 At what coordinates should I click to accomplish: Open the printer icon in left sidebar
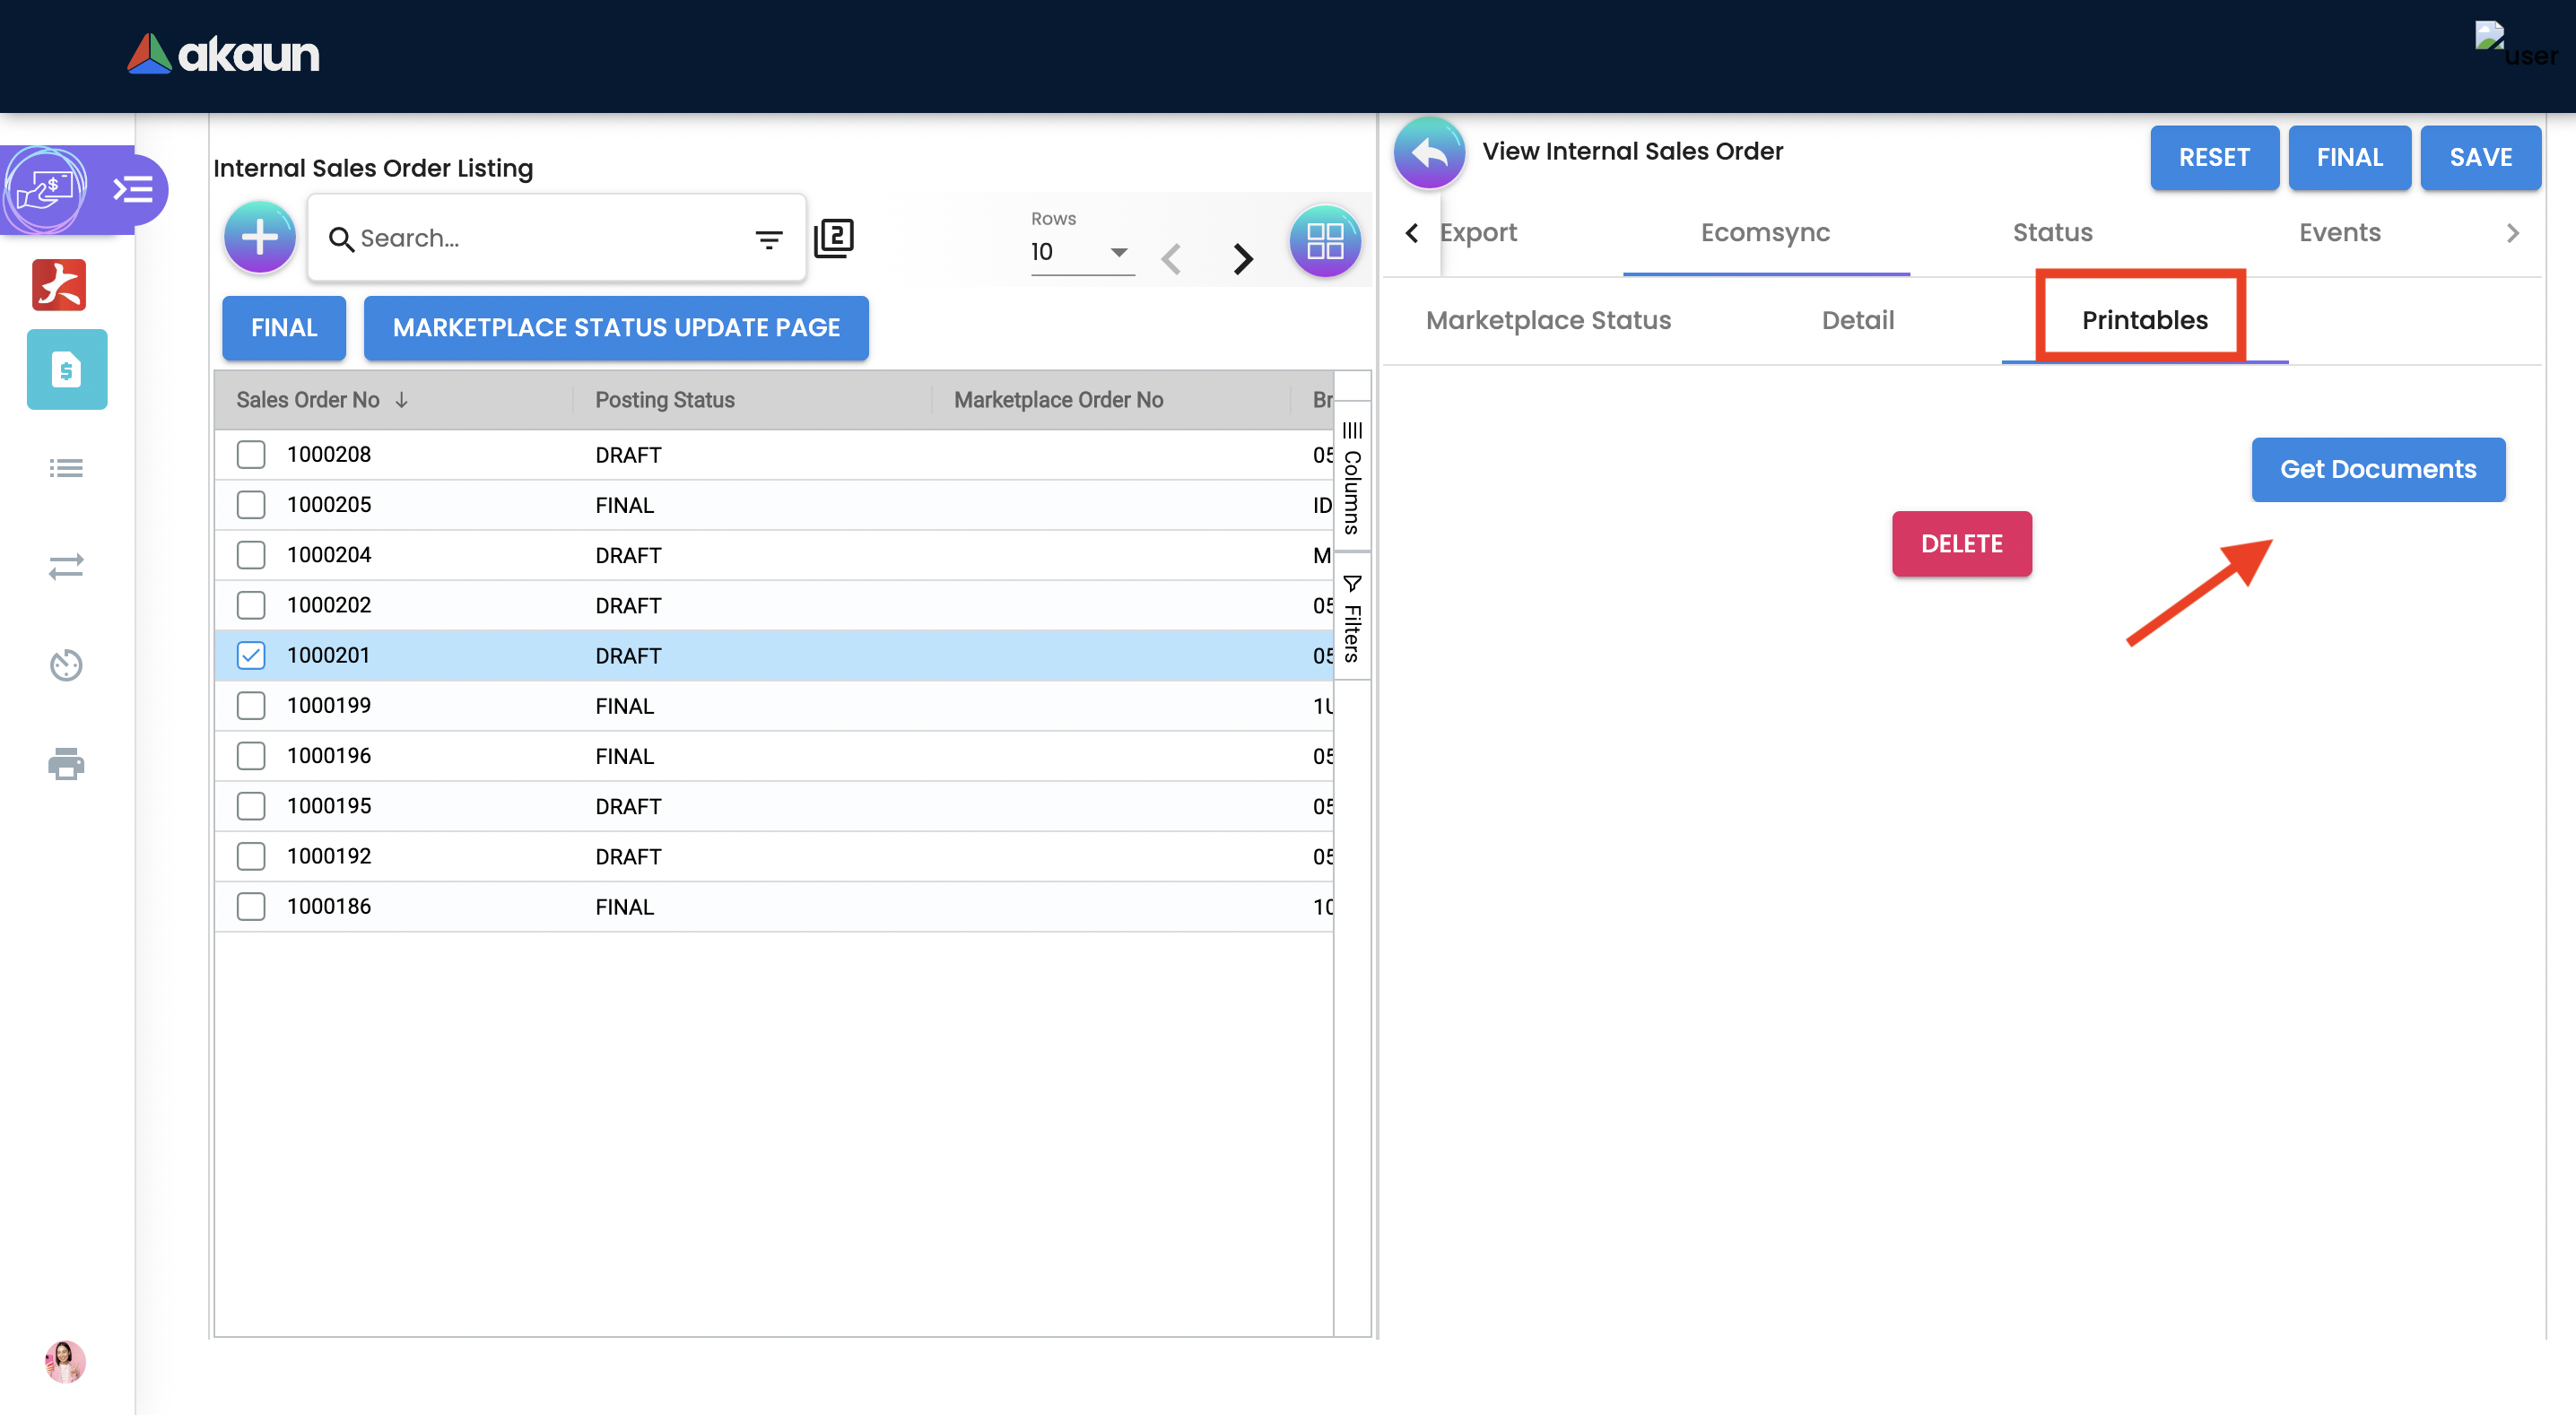(x=66, y=764)
